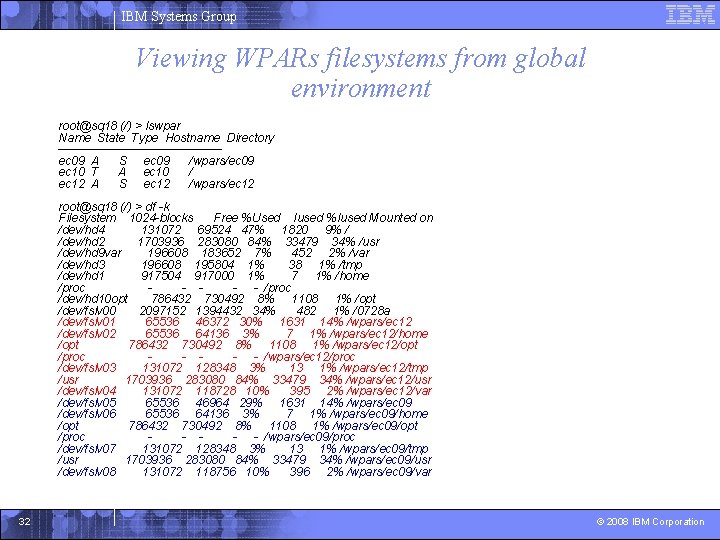This screenshot has height=540, width=720.
Task: Click the mount point "/wpars/ec09/usr"
Action: tap(389, 460)
